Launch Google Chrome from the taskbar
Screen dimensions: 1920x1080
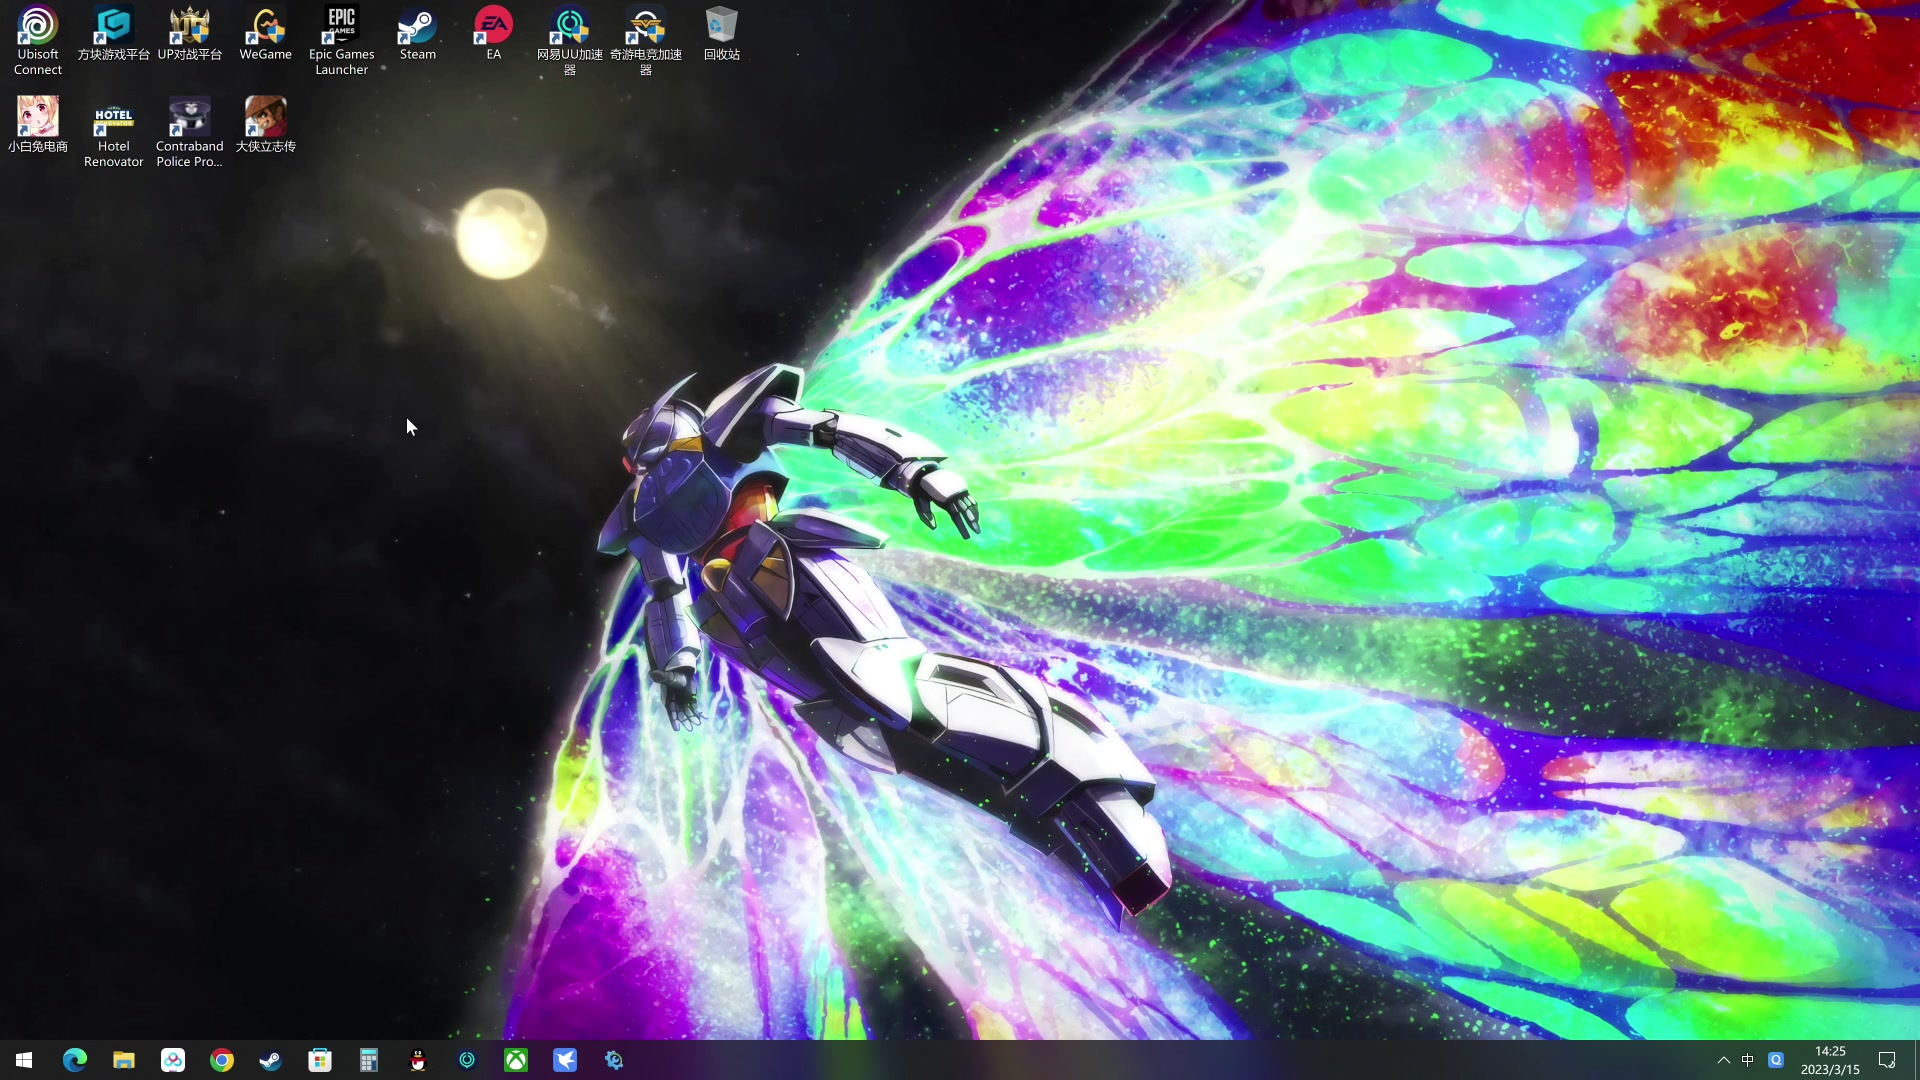pos(222,1060)
